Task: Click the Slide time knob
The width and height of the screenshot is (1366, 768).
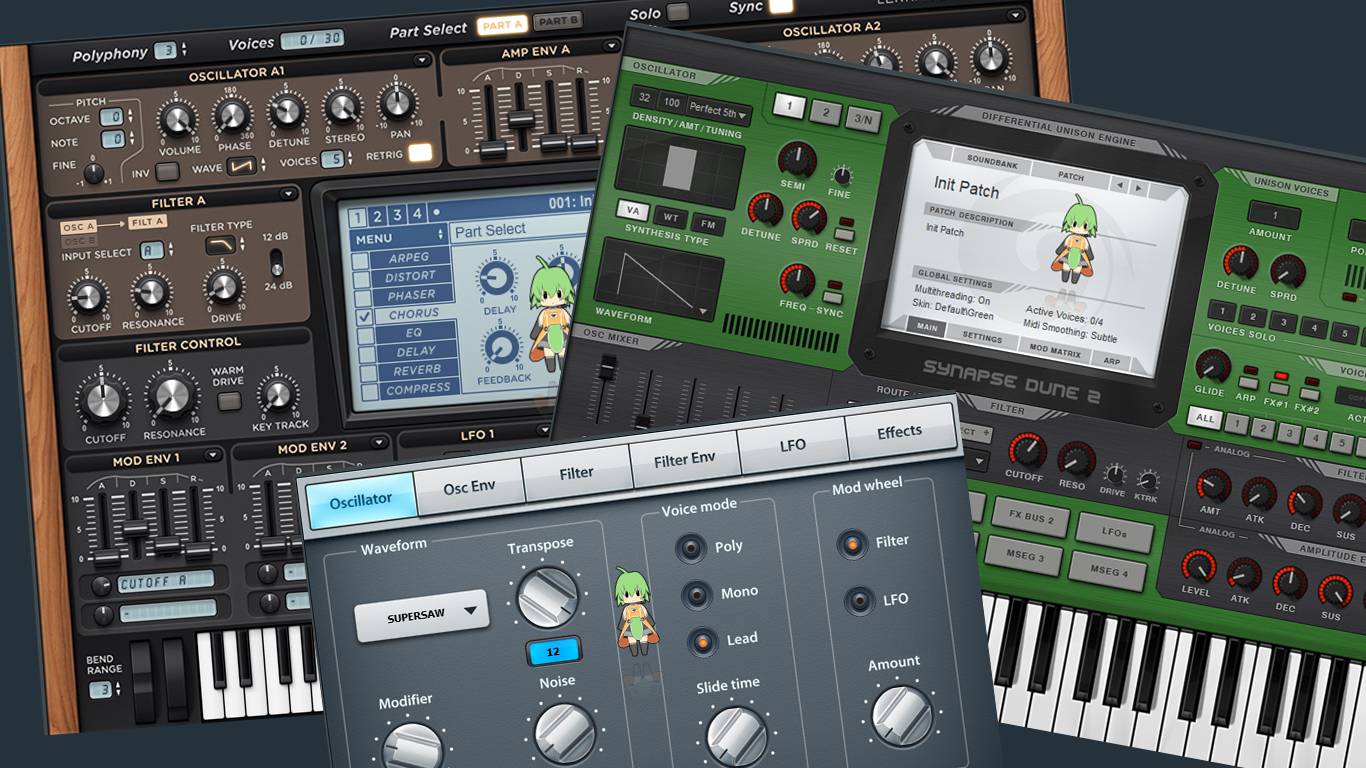Action: point(737,736)
